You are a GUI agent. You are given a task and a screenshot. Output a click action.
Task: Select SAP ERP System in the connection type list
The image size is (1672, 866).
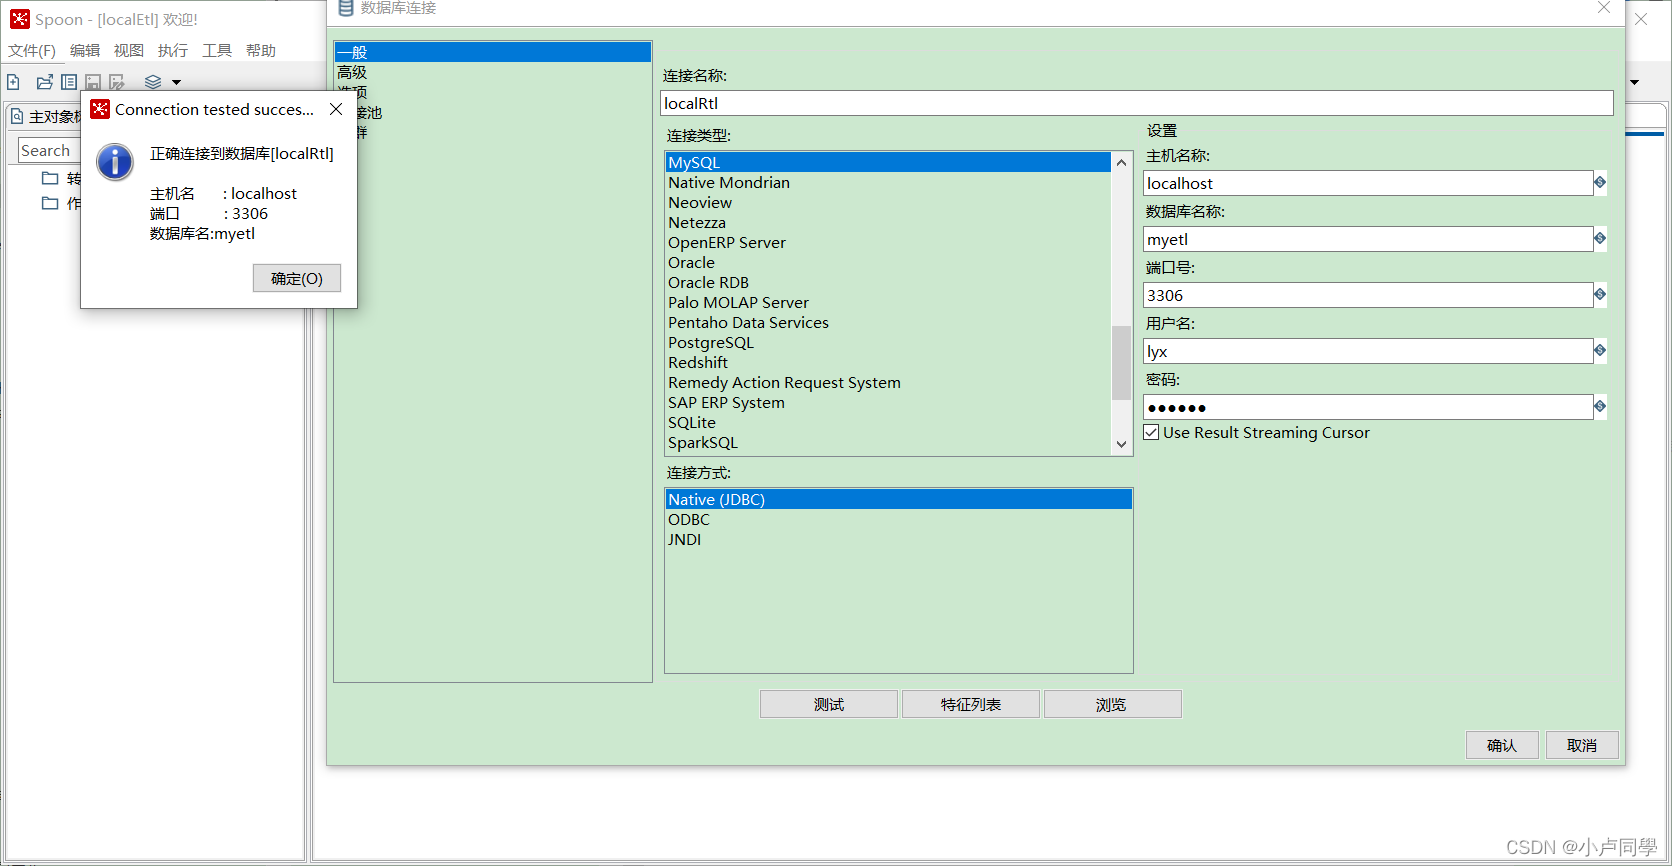pos(888,402)
